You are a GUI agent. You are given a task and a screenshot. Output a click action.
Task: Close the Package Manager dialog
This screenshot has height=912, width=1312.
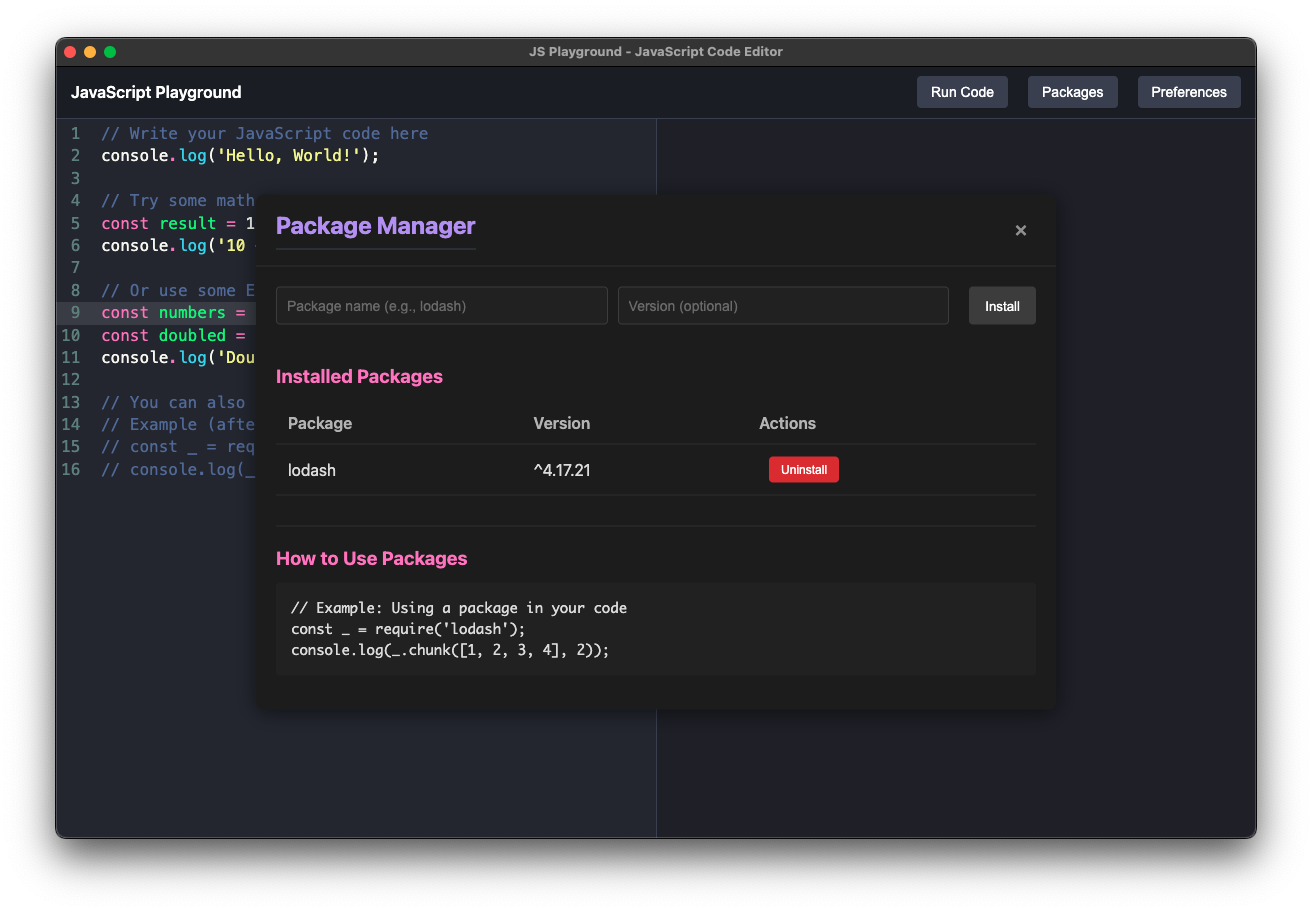(x=1021, y=230)
